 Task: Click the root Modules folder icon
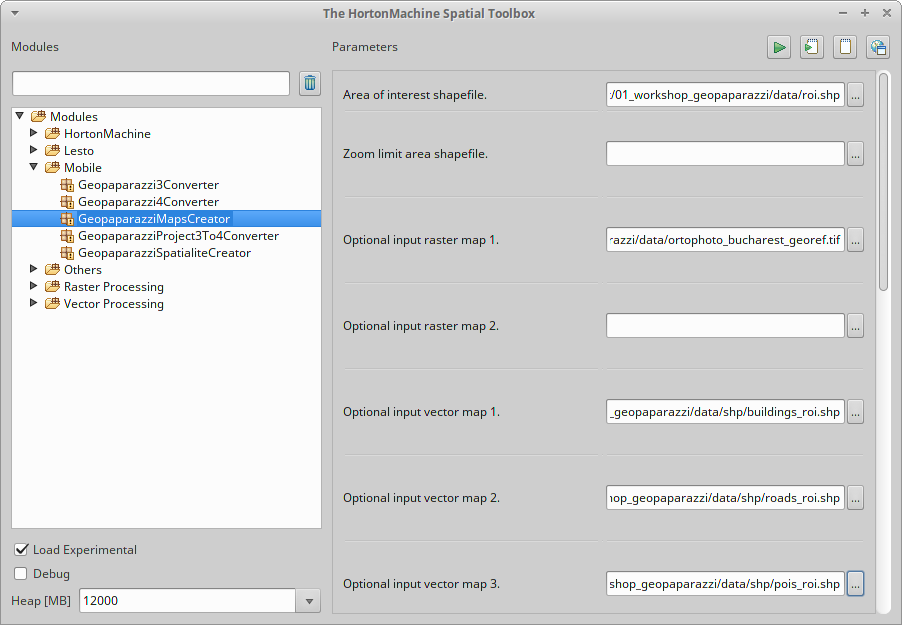click(39, 116)
